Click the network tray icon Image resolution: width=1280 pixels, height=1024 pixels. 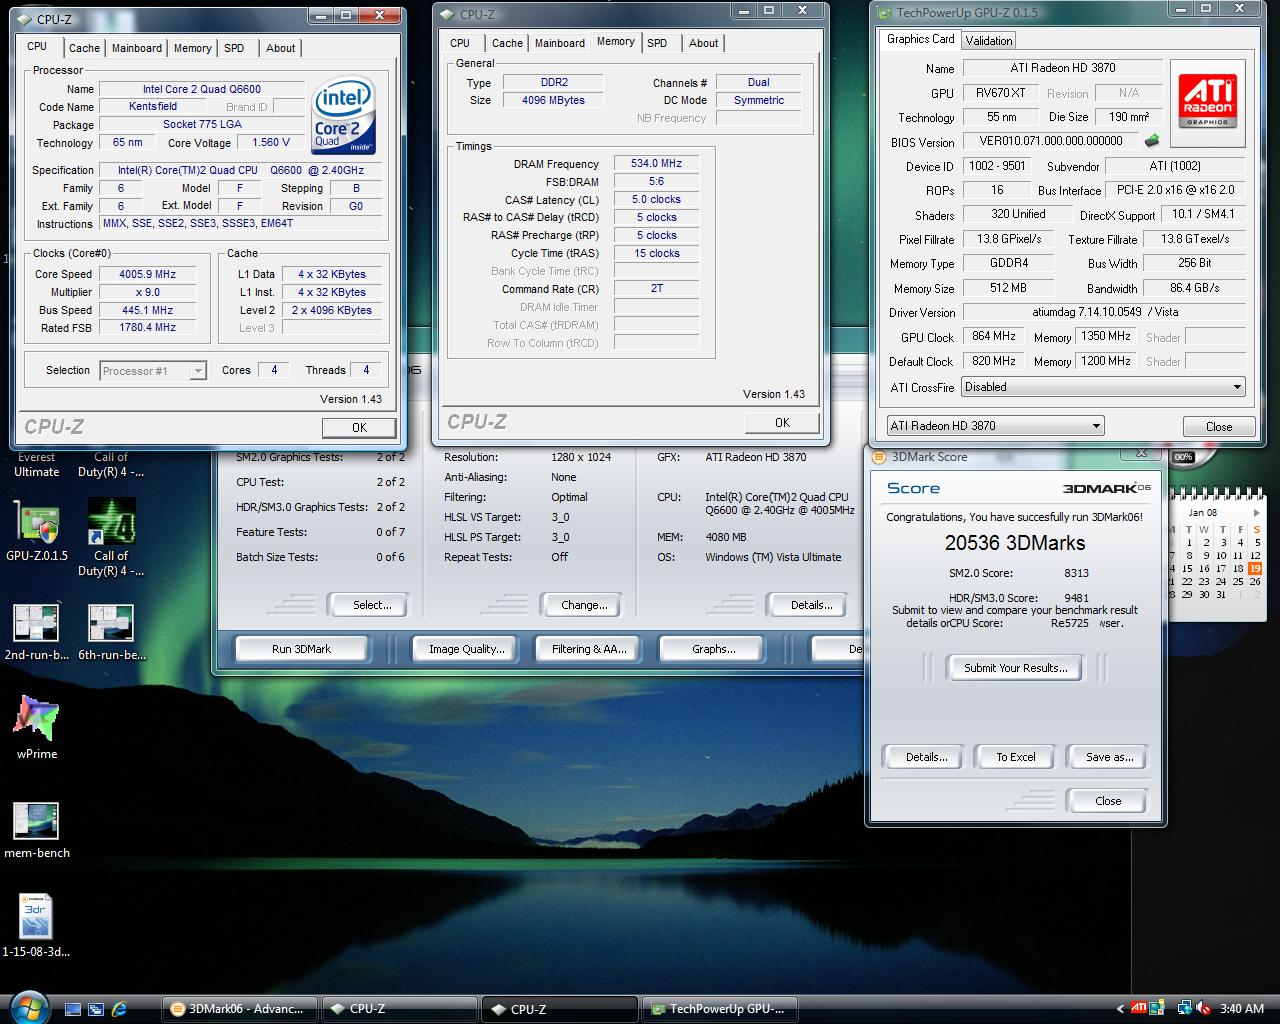pyautogui.click(x=1185, y=1008)
